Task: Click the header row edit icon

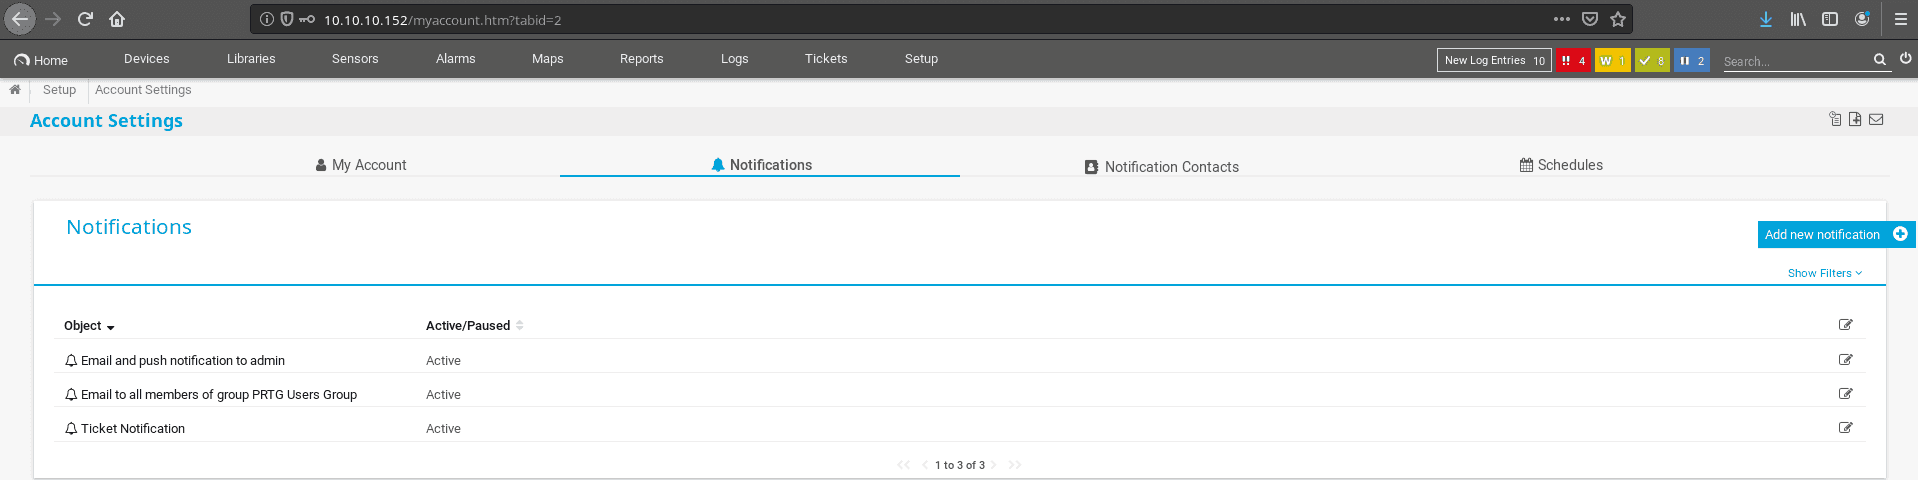Action: pyautogui.click(x=1846, y=325)
